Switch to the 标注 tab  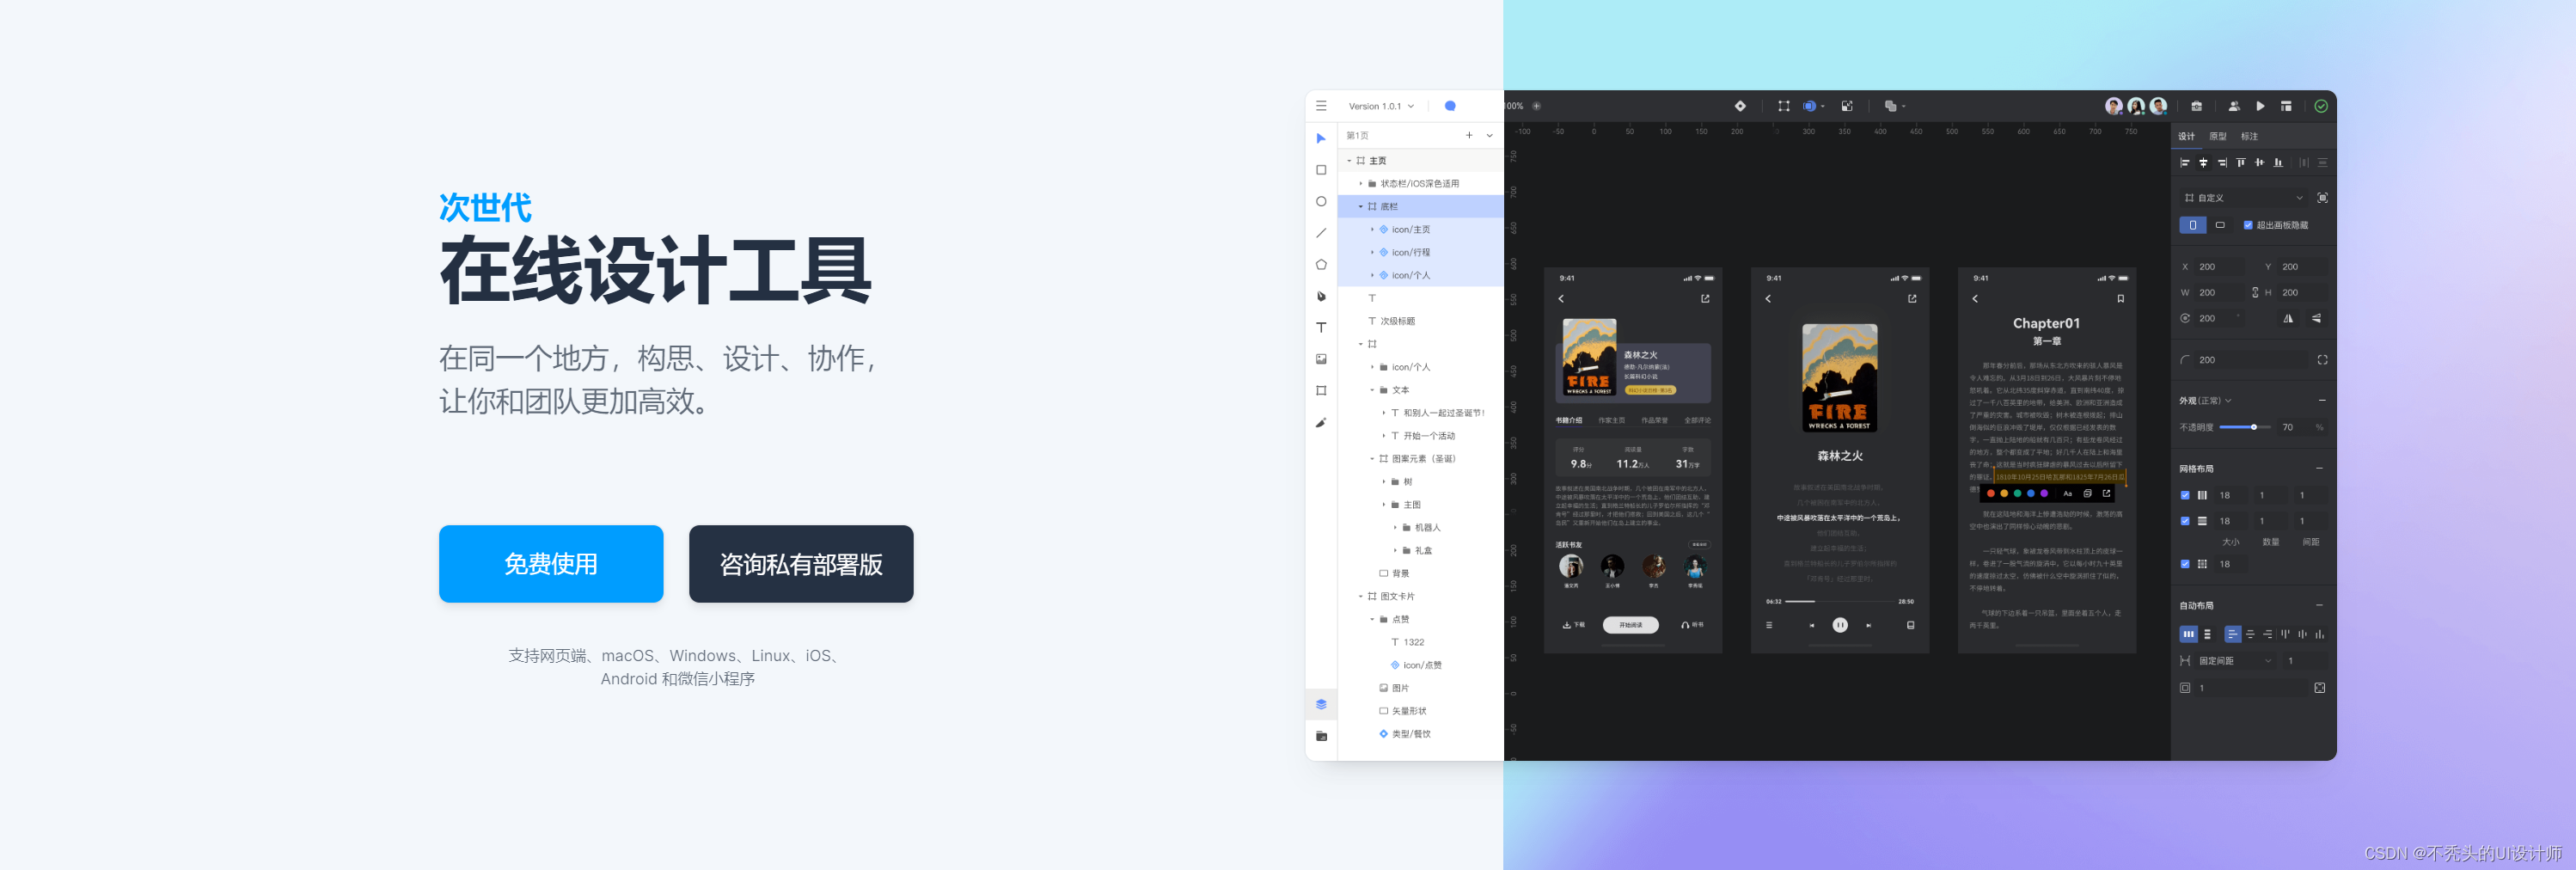pyautogui.click(x=2249, y=136)
